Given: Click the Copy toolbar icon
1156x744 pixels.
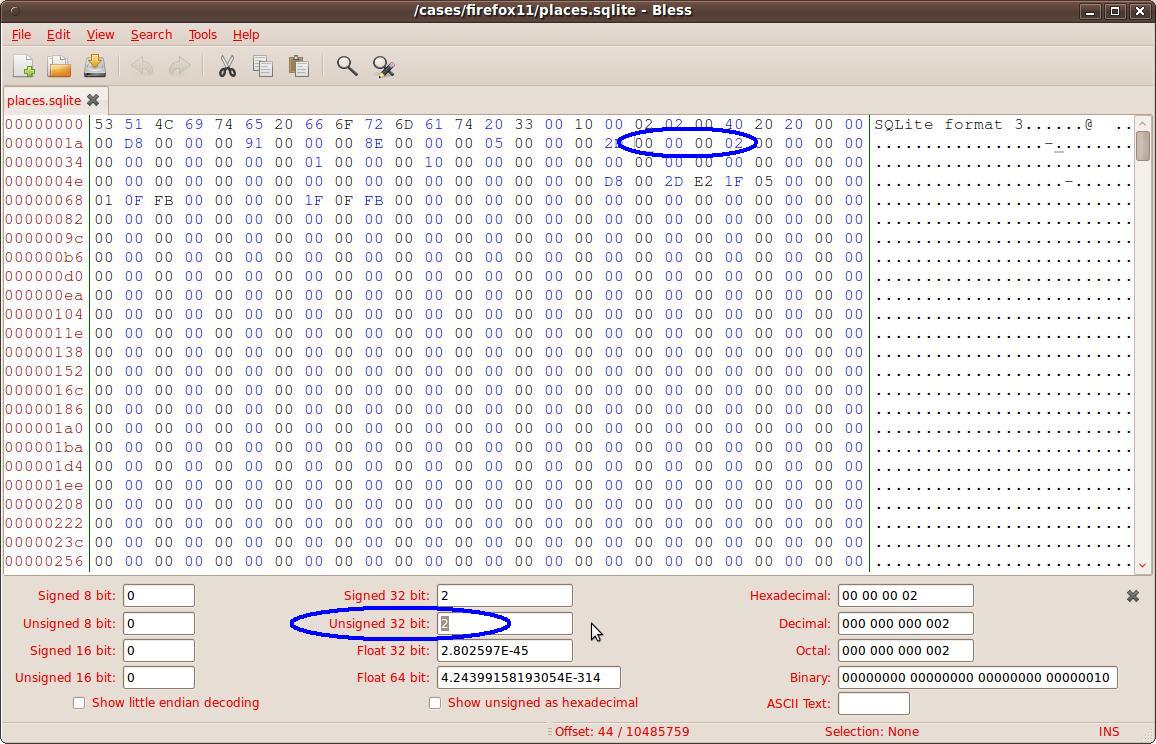Looking at the screenshot, I should [262, 66].
